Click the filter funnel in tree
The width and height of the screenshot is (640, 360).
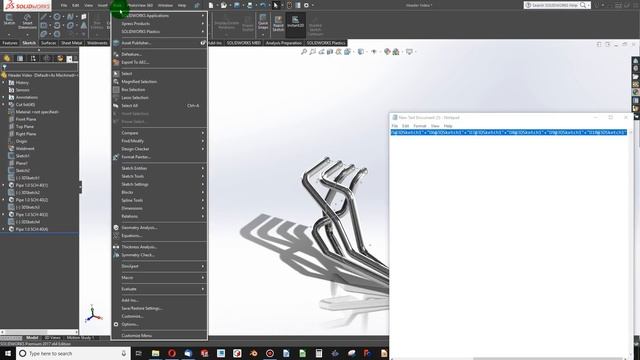[x=4, y=67]
